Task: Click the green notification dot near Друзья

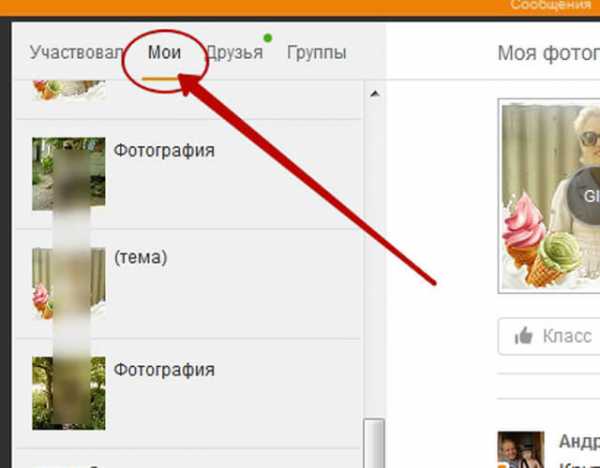Action: [x=268, y=38]
